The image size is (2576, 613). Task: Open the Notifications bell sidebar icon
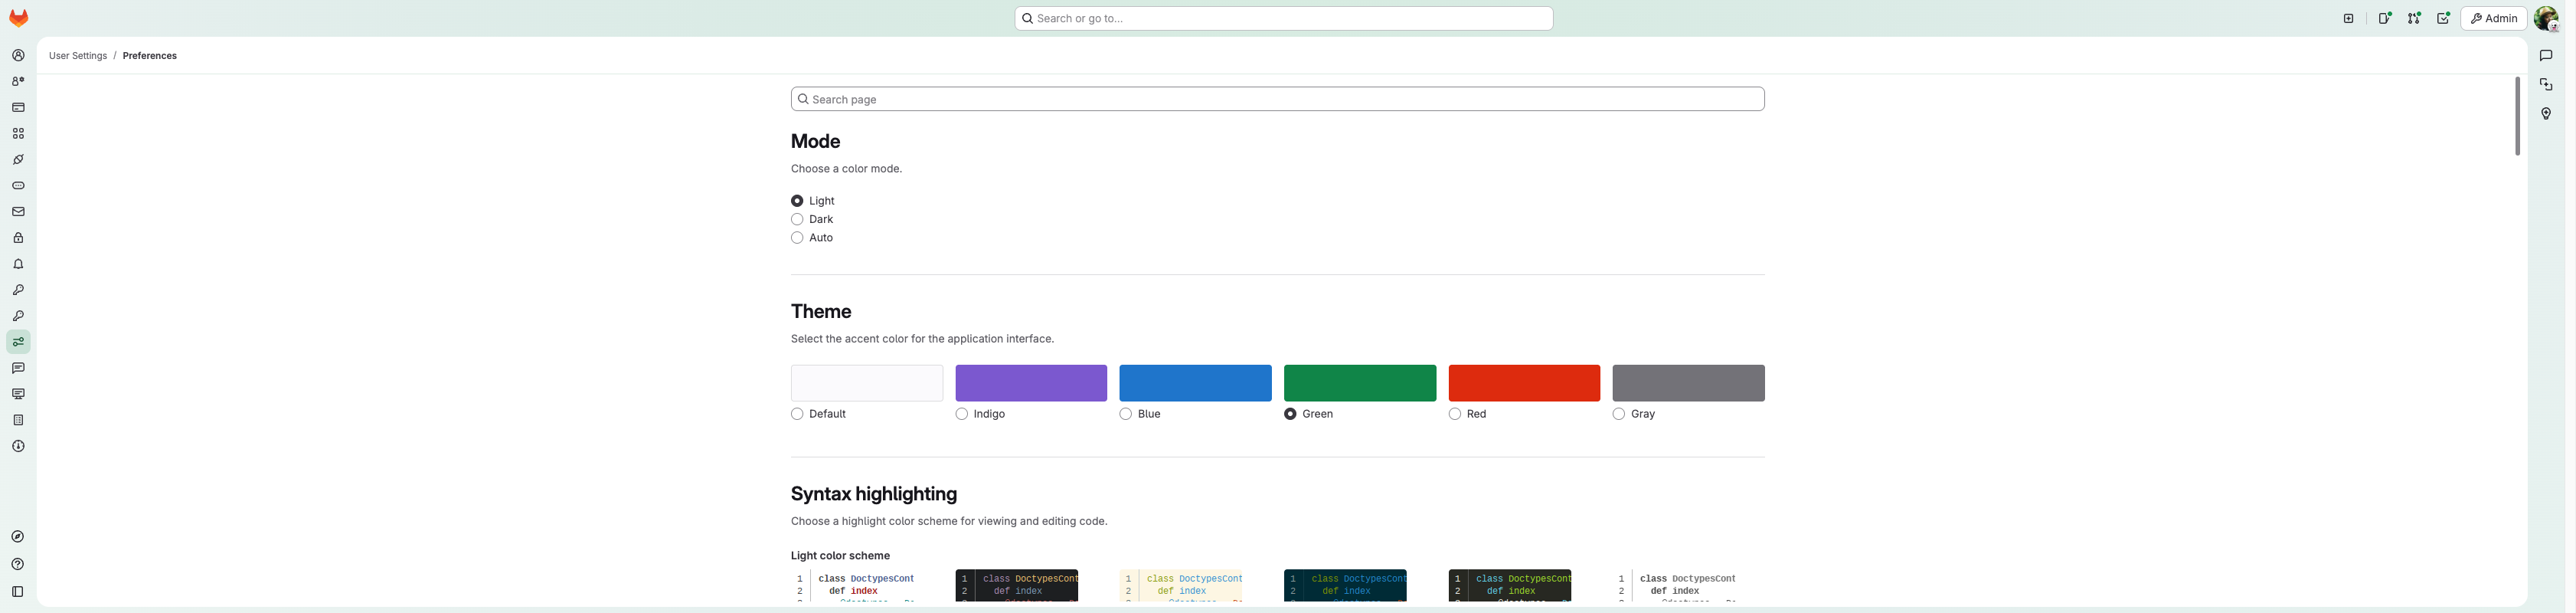click(x=18, y=264)
